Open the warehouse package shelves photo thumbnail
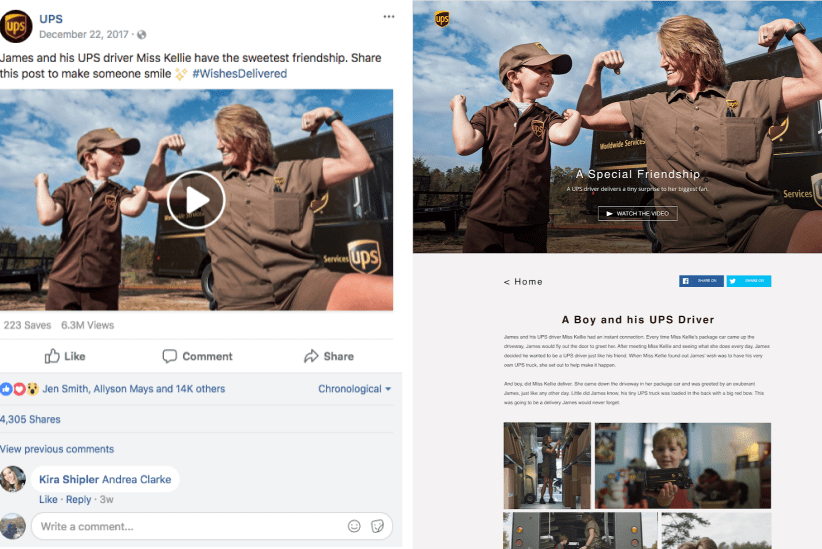Viewport: 822px width, 549px height. click(x=547, y=466)
